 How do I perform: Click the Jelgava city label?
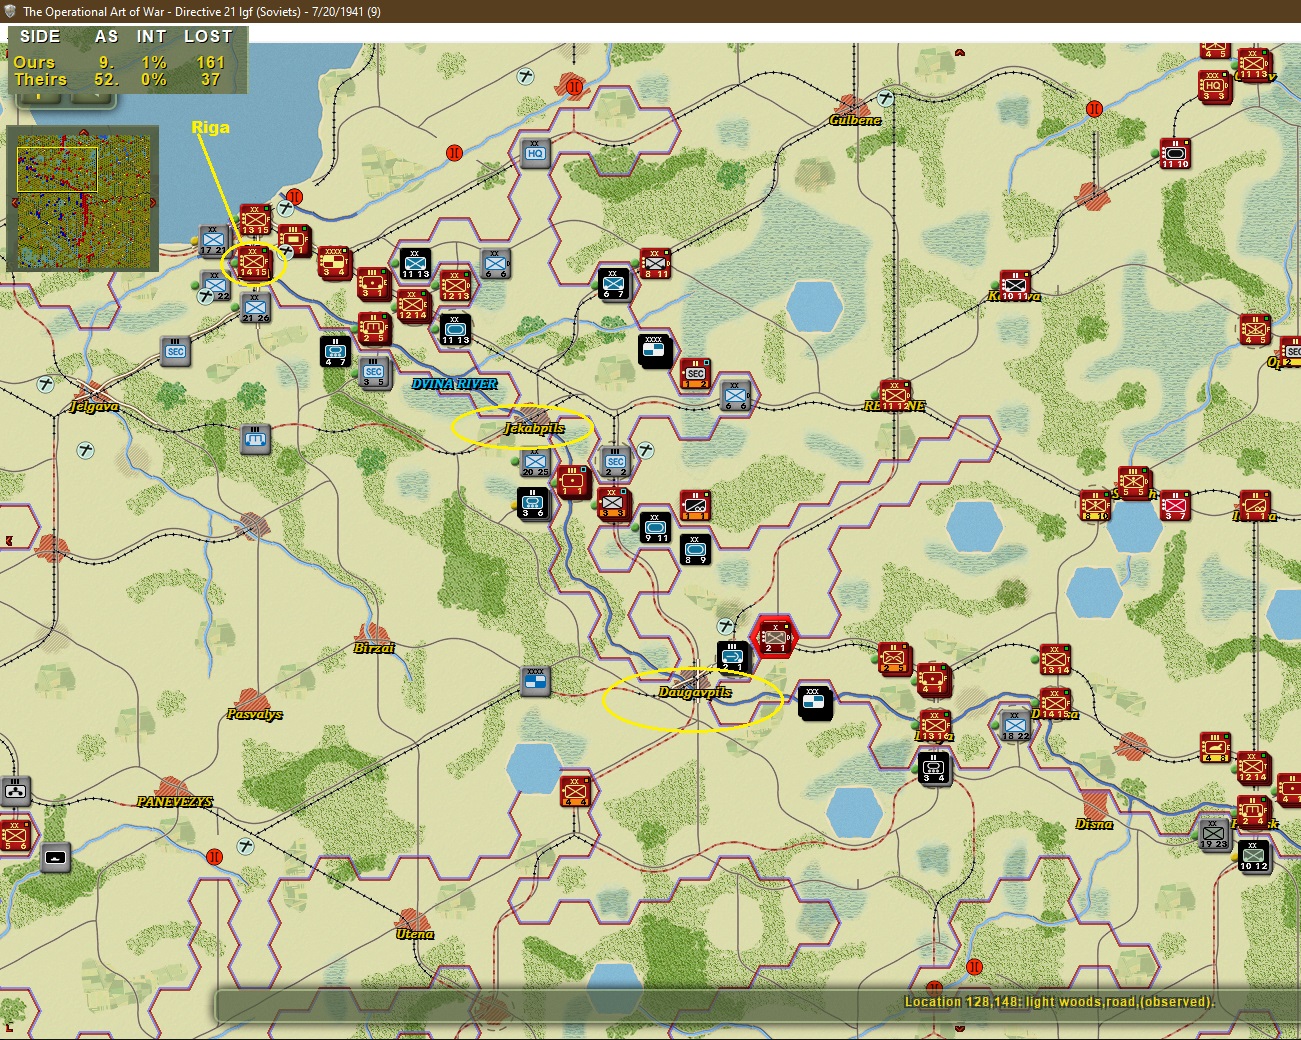[x=94, y=407]
